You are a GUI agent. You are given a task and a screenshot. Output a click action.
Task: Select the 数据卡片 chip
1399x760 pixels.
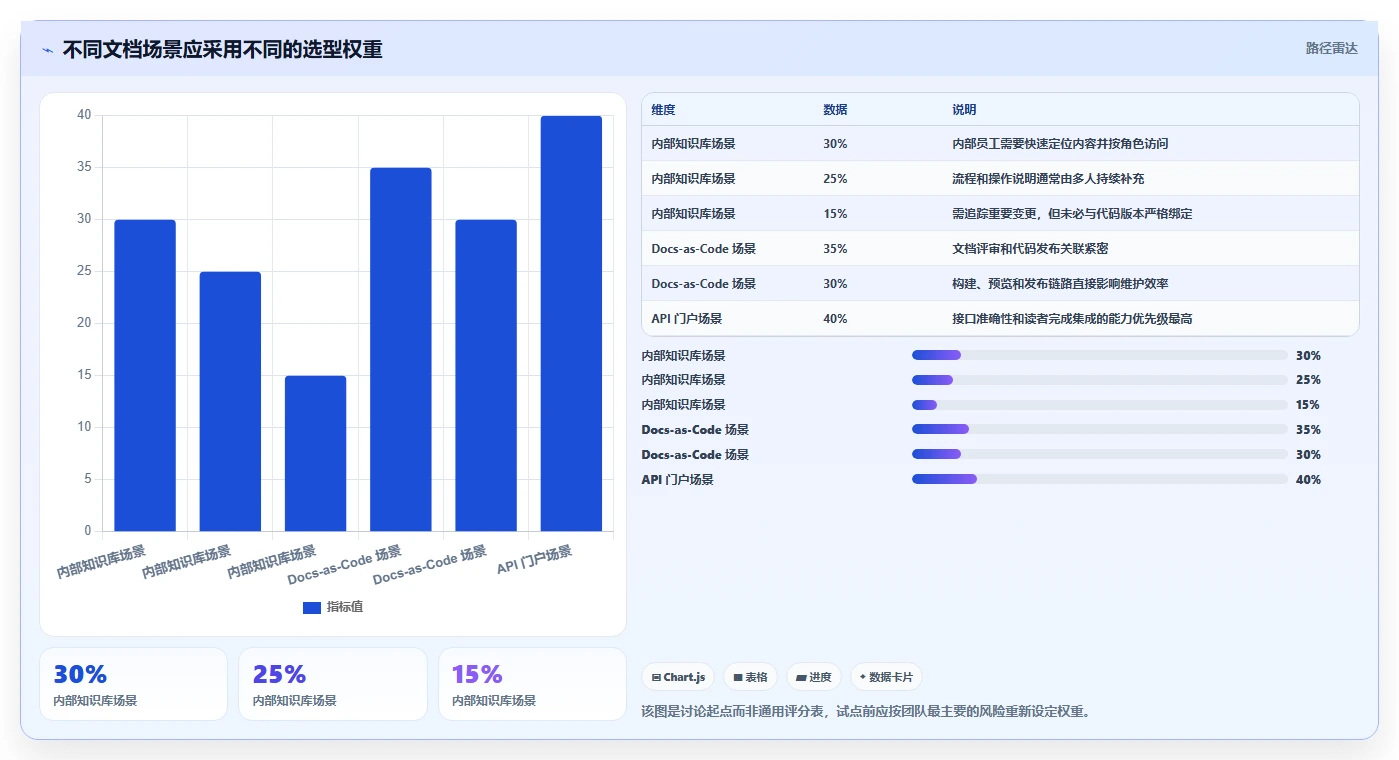pos(886,677)
